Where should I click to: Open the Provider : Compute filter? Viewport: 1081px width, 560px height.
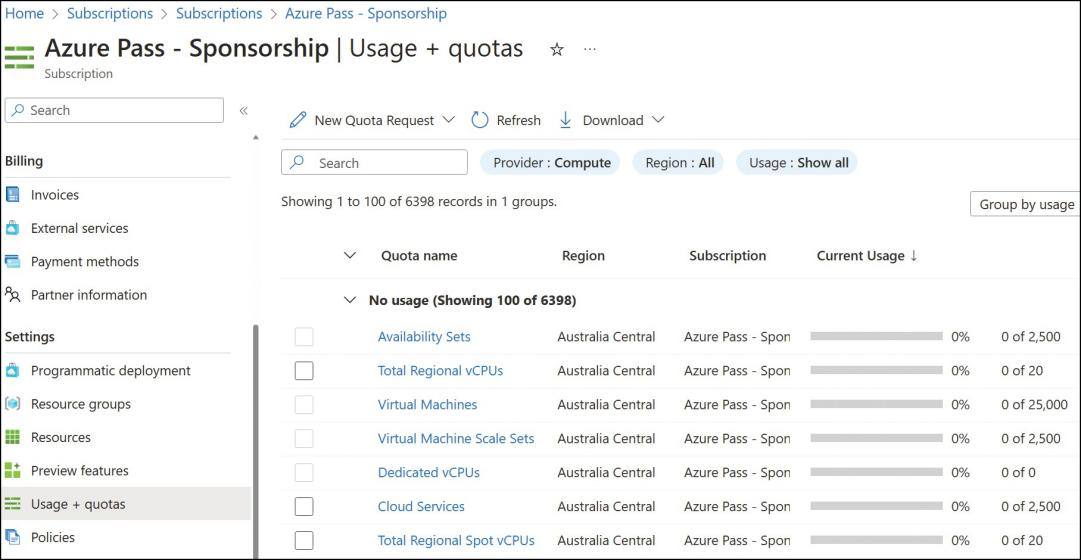[x=550, y=163]
